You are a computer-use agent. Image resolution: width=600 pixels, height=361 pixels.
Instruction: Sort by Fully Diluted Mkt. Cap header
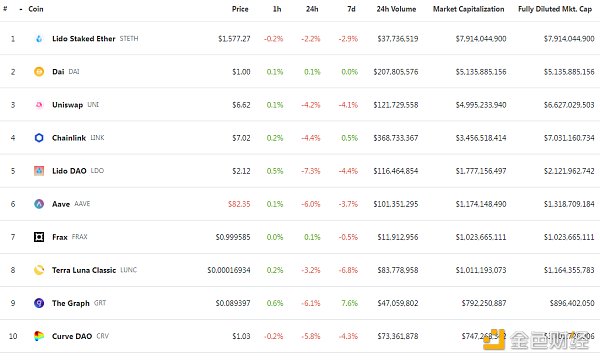pyautogui.click(x=555, y=9)
